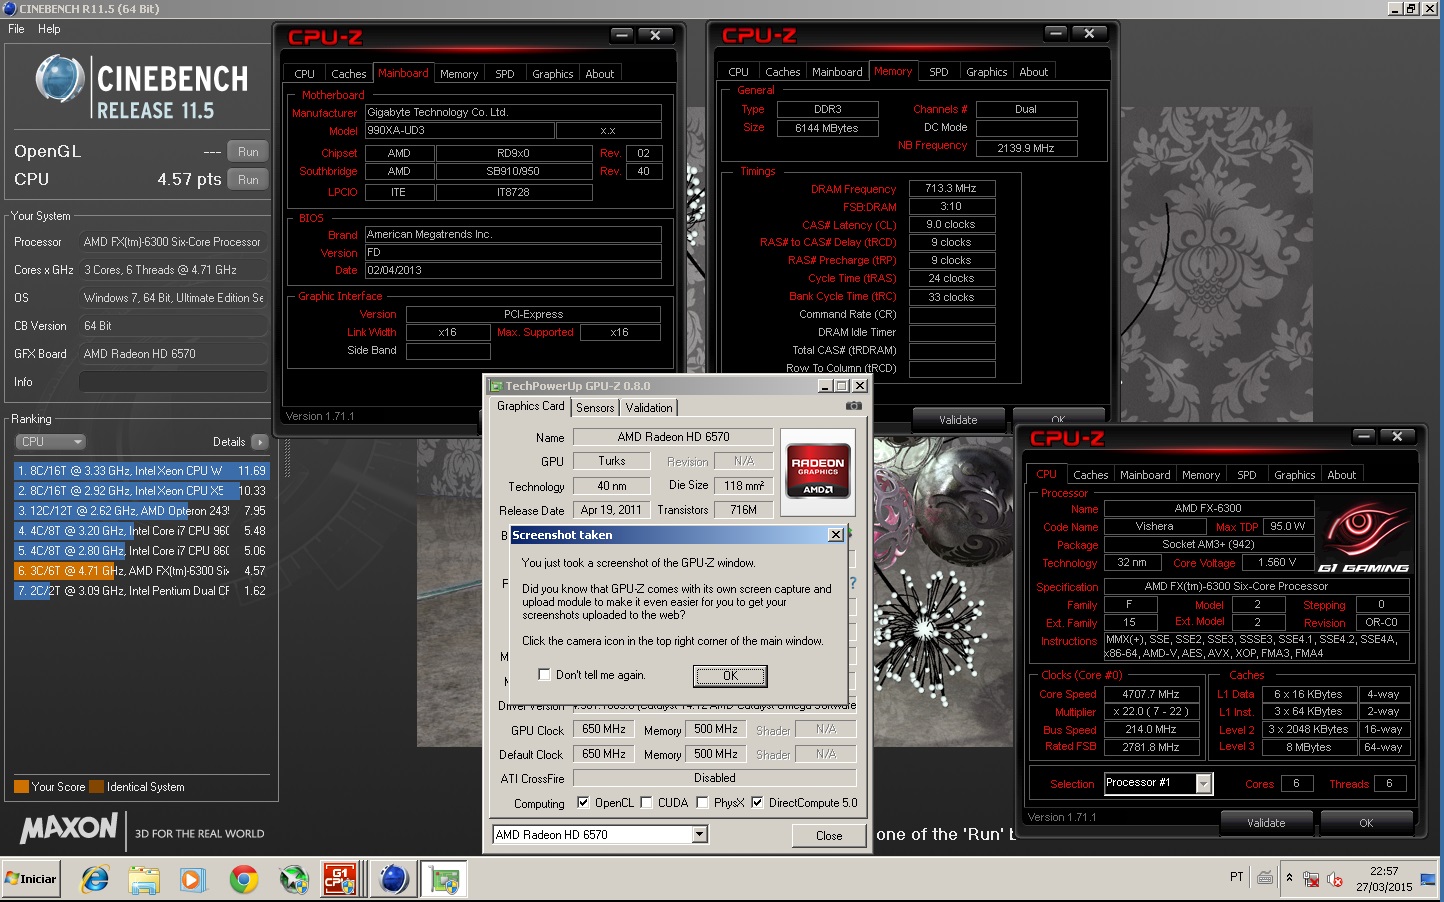1444x902 pixels.
Task: Open Graphic Card tab in GPU-Z
Action: [x=530, y=406]
